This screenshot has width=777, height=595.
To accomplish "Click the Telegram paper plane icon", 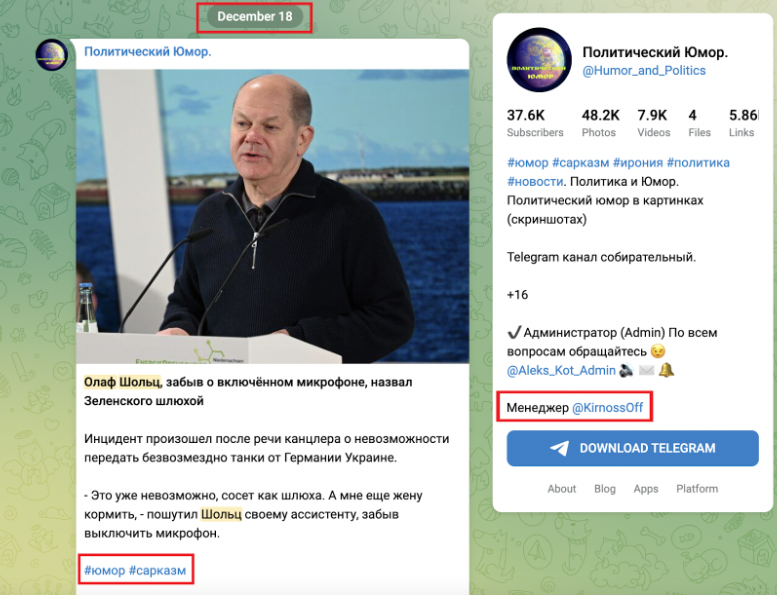I will (559, 448).
